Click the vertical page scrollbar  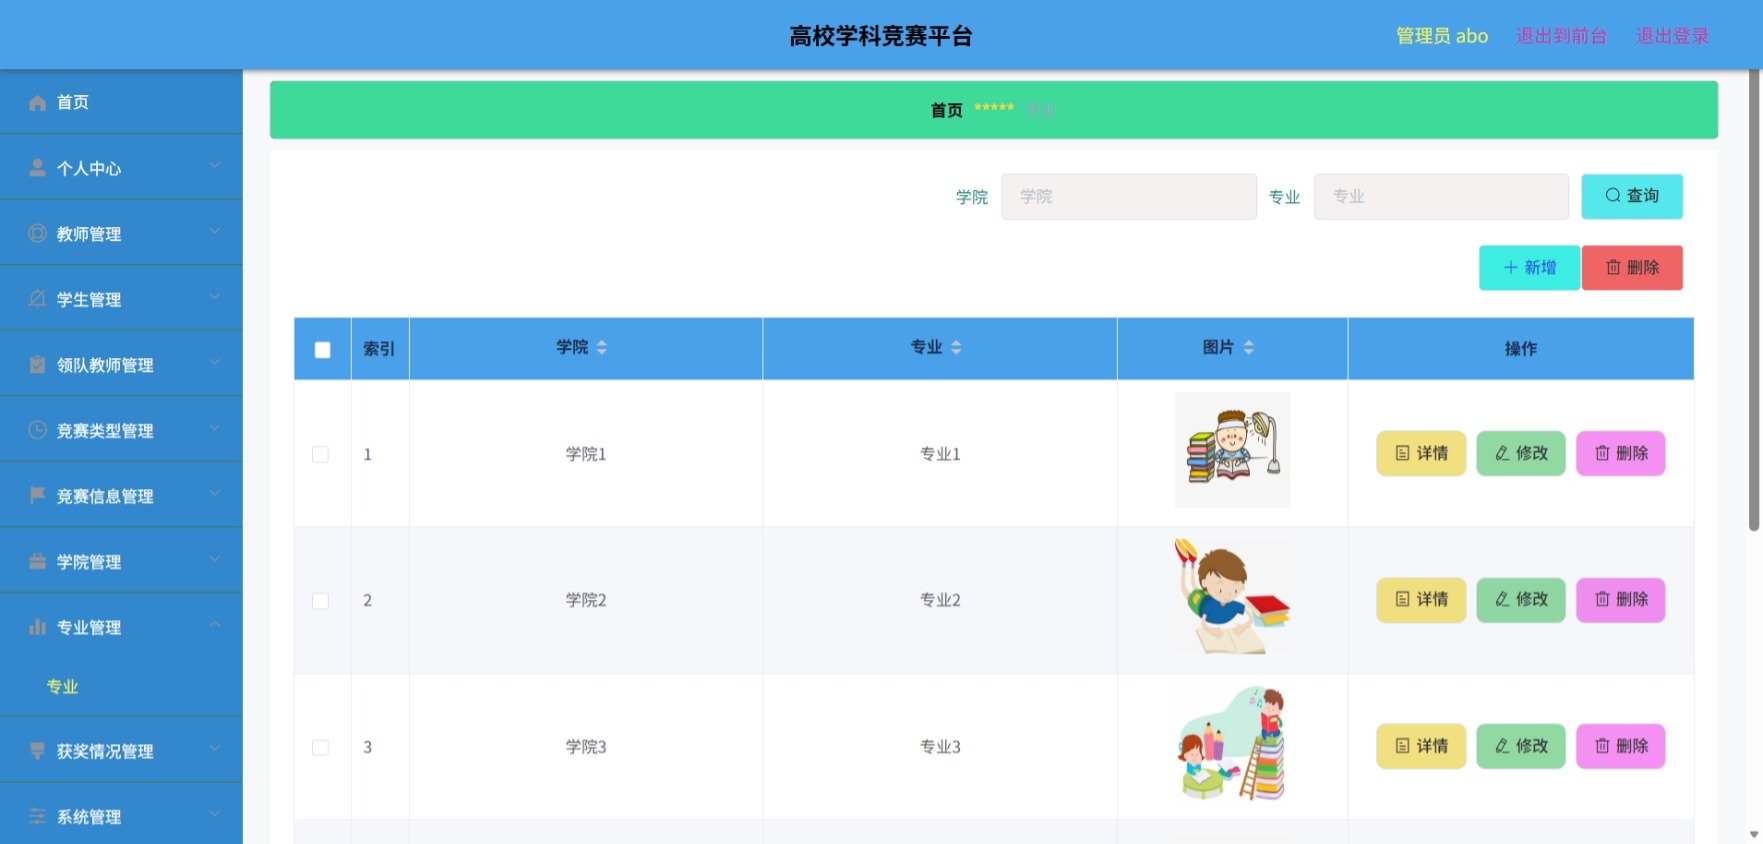tap(1754, 300)
